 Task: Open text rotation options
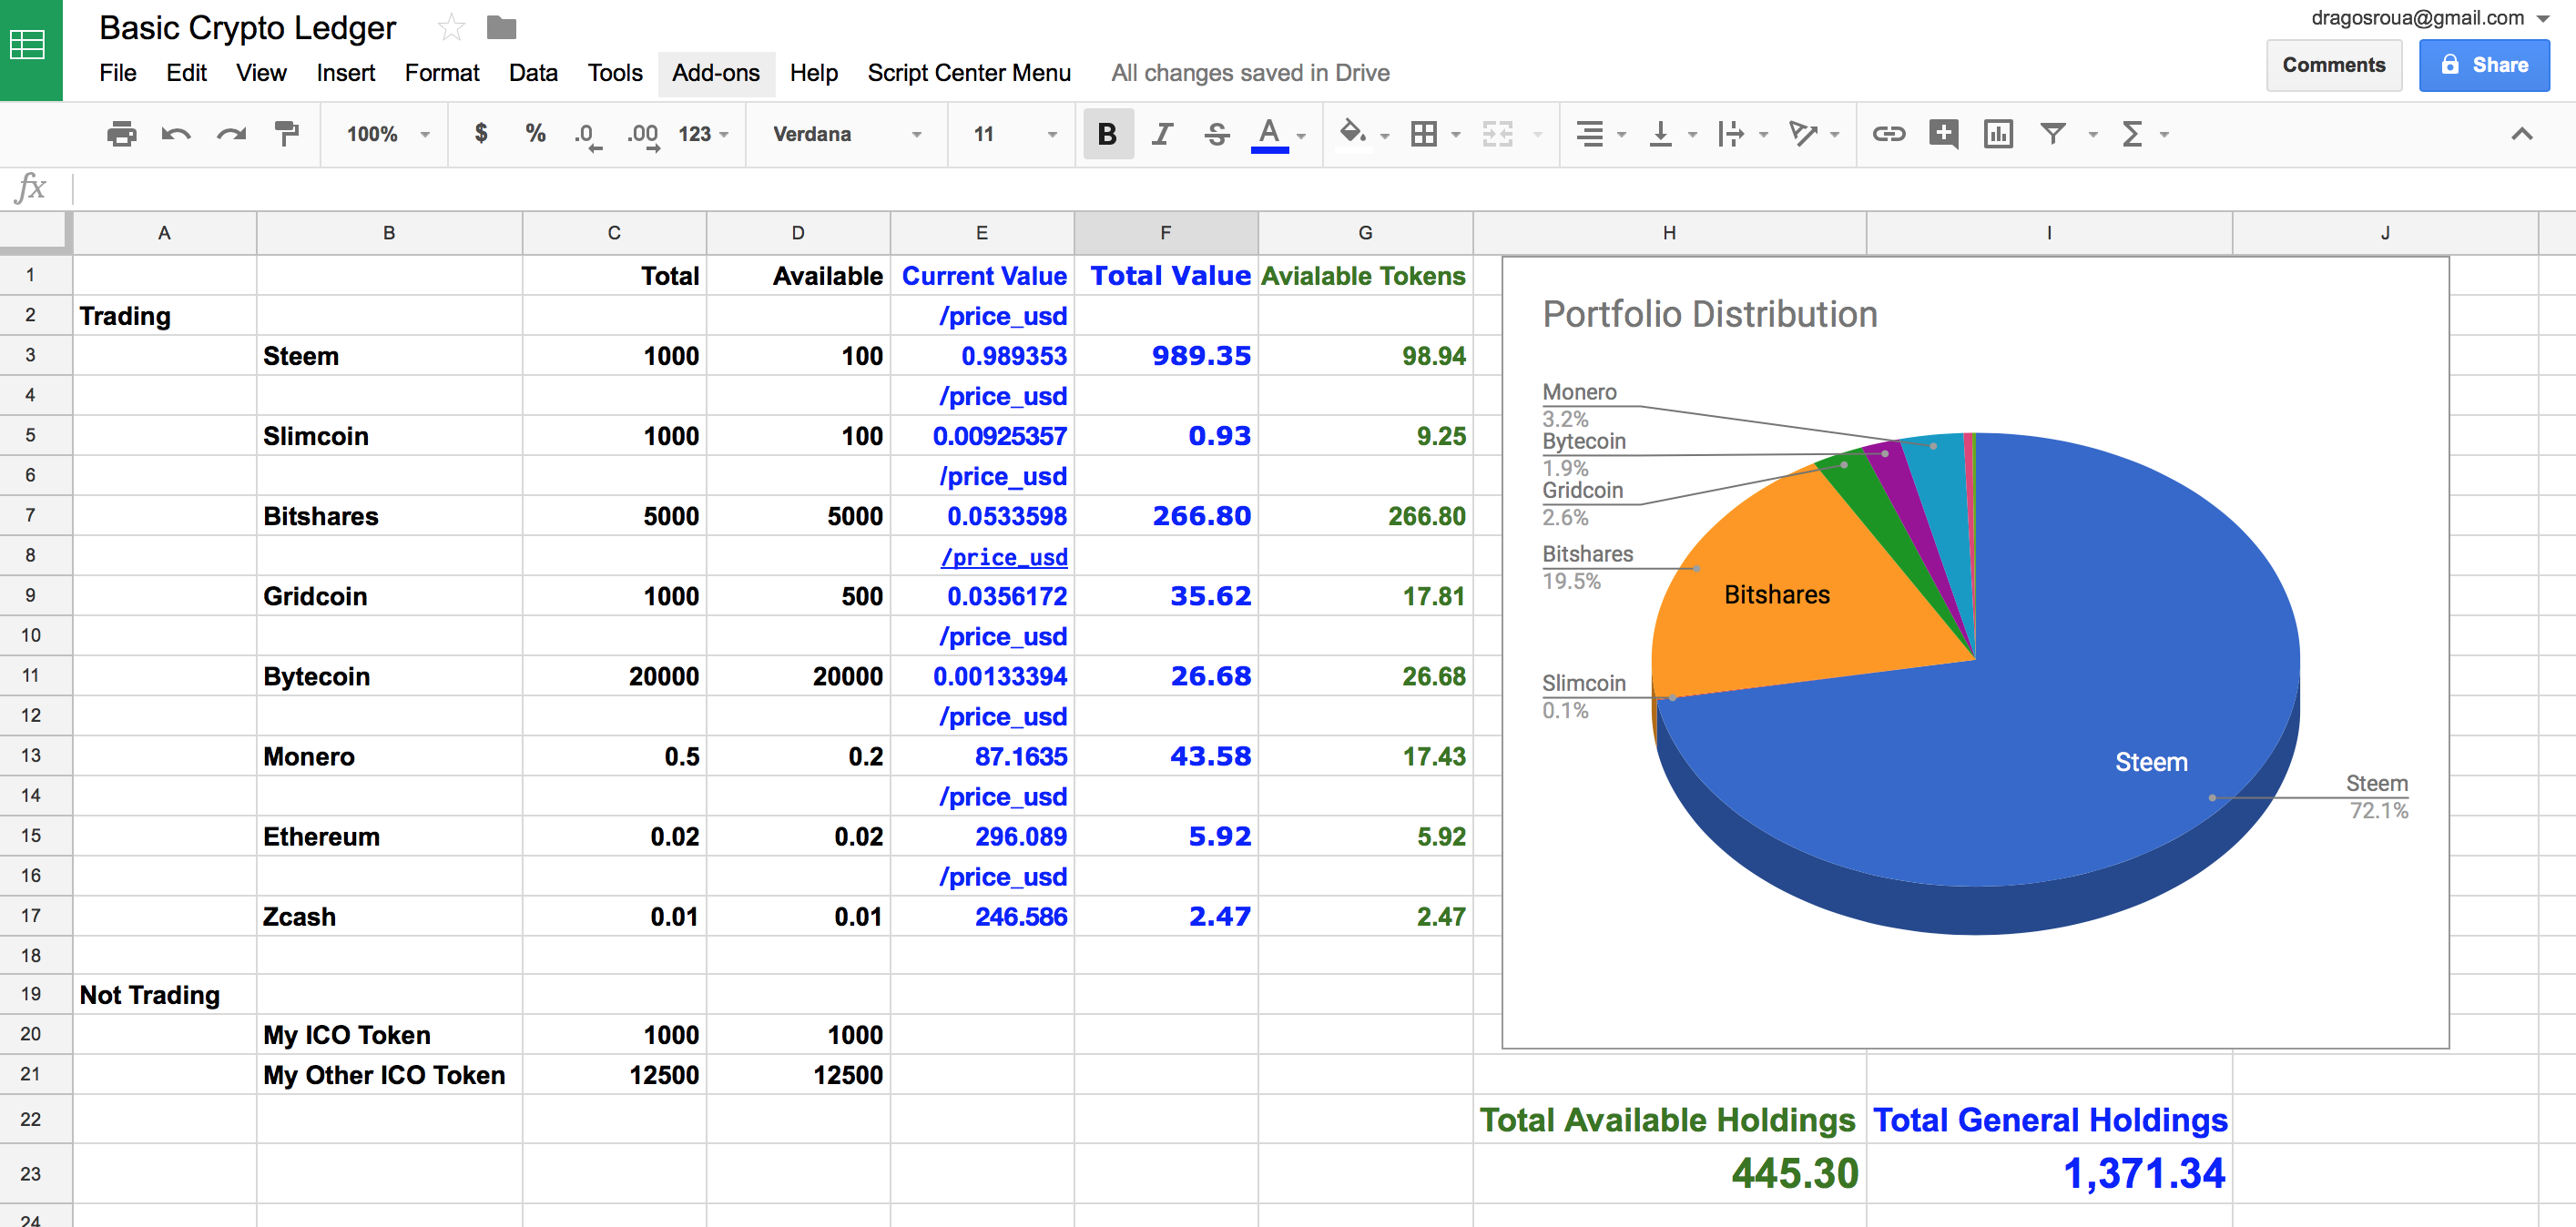[1803, 134]
